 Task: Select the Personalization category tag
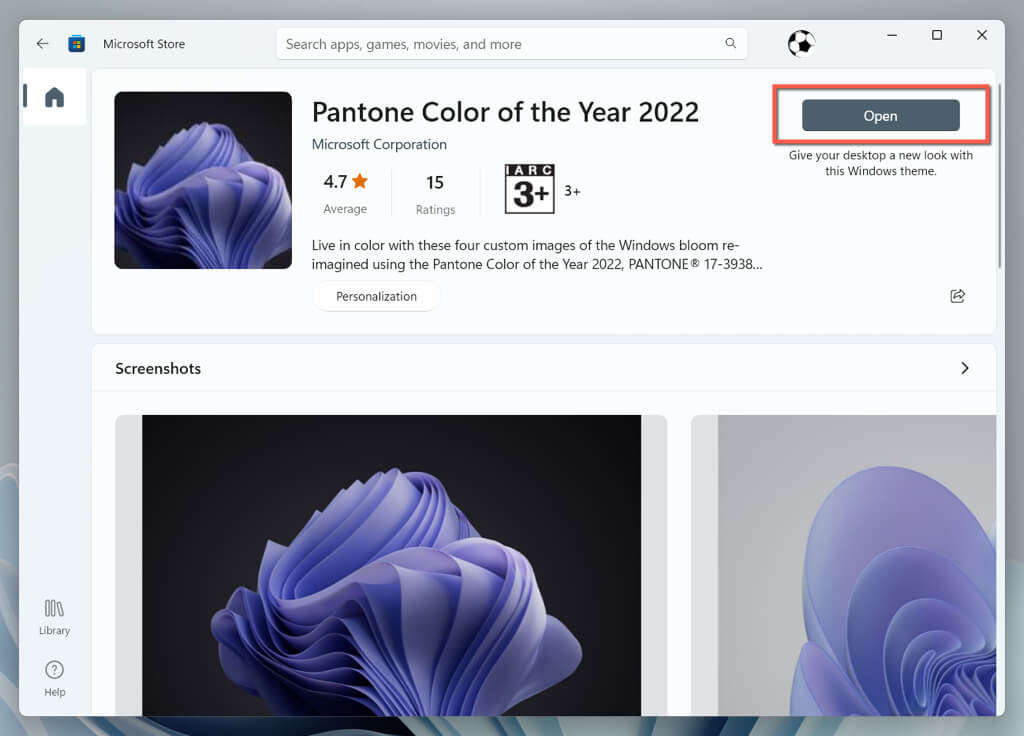pos(376,296)
